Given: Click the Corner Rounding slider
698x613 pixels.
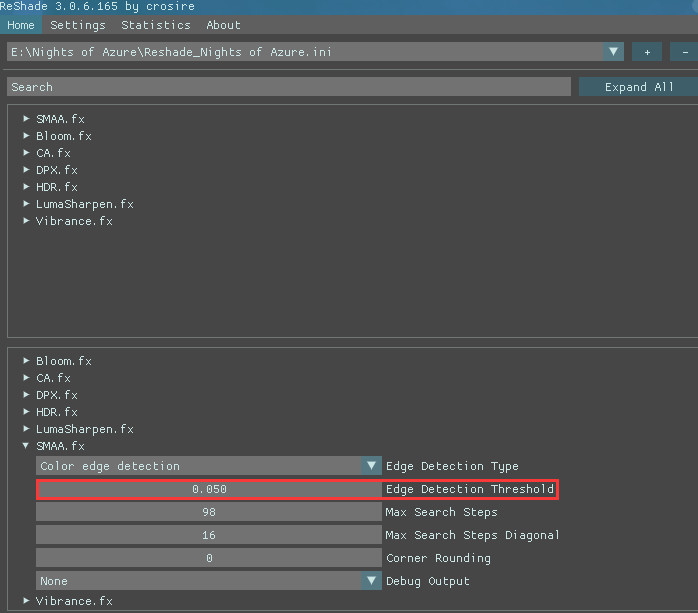Looking at the screenshot, I should (x=208, y=558).
